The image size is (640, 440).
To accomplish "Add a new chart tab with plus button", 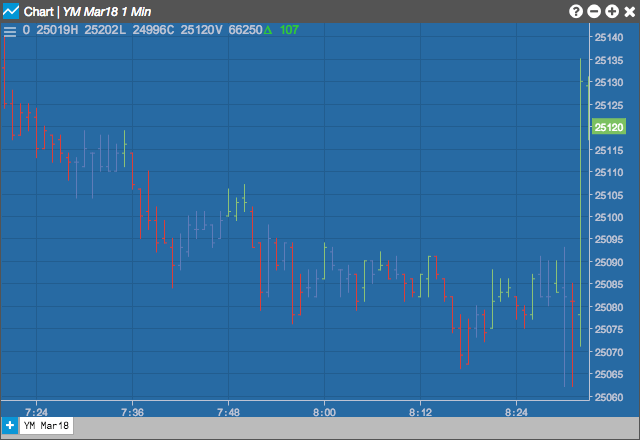I will point(10,425).
